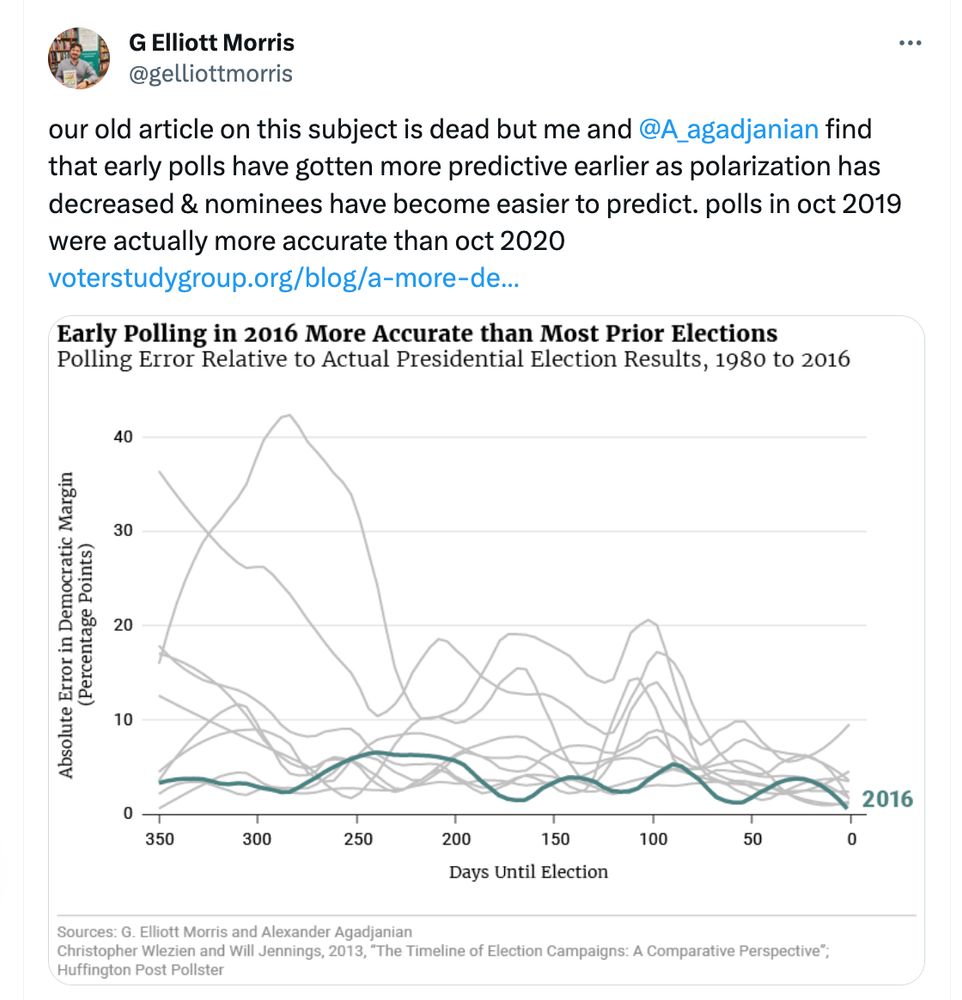Click the chart subtitle about Polling Error
This screenshot has height=1000, width=962.
click(x=453, y=359)
